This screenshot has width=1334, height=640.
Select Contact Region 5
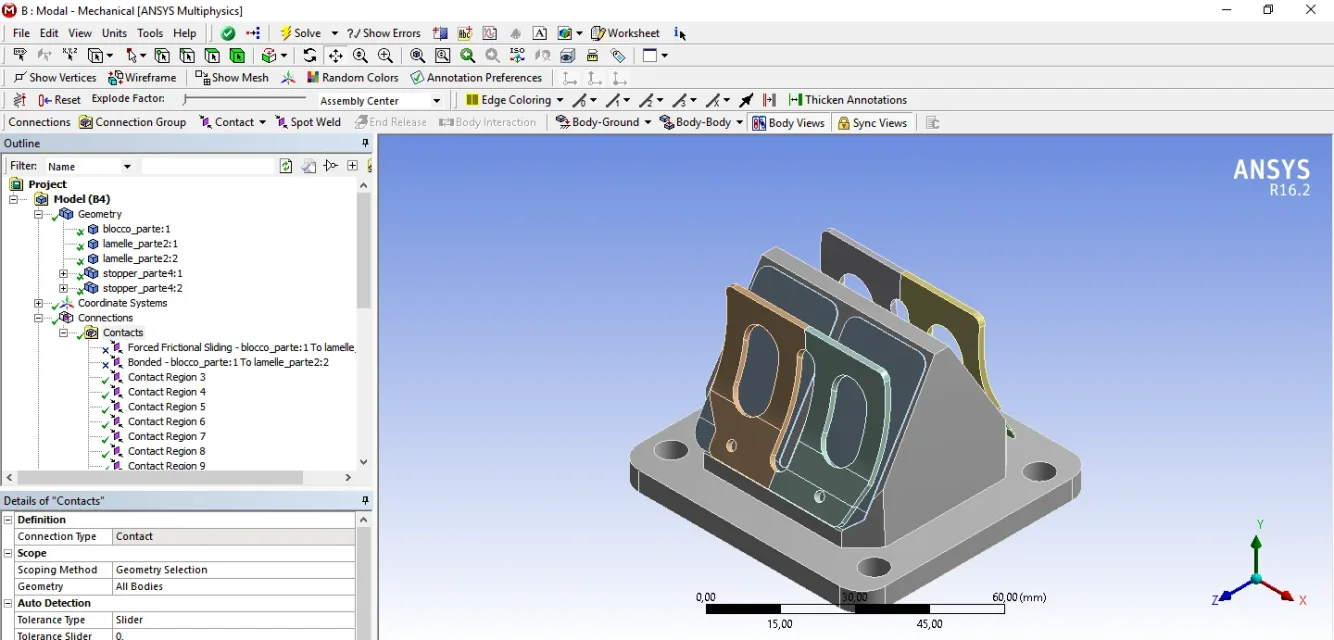(x=166, y=407)
